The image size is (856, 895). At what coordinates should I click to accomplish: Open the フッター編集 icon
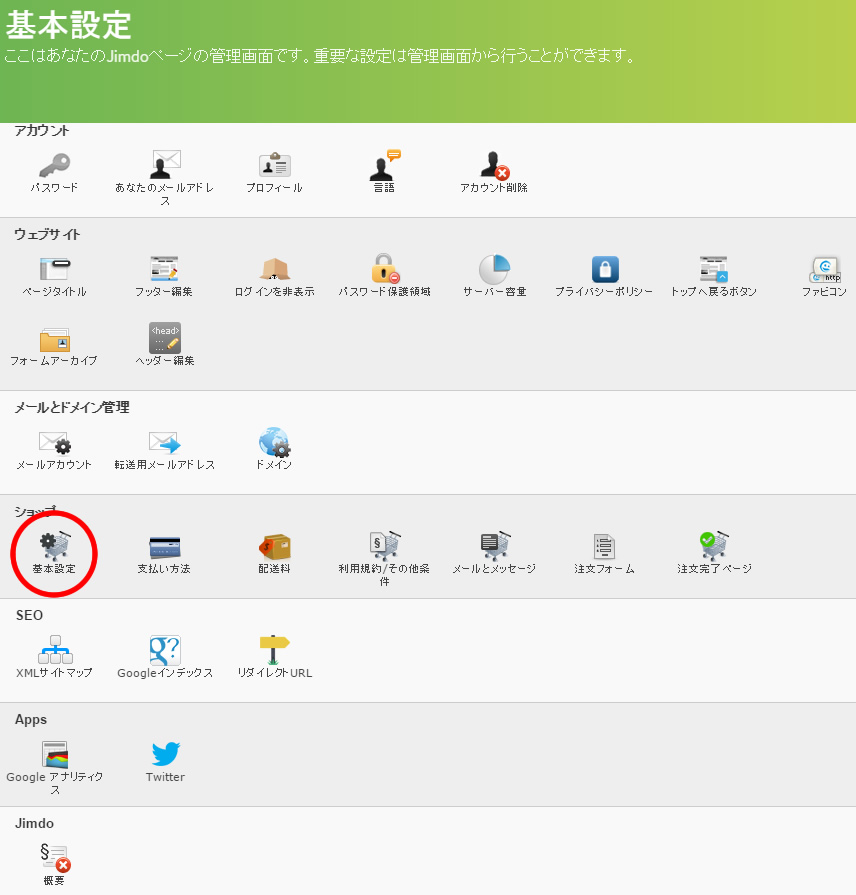(164, 269)
